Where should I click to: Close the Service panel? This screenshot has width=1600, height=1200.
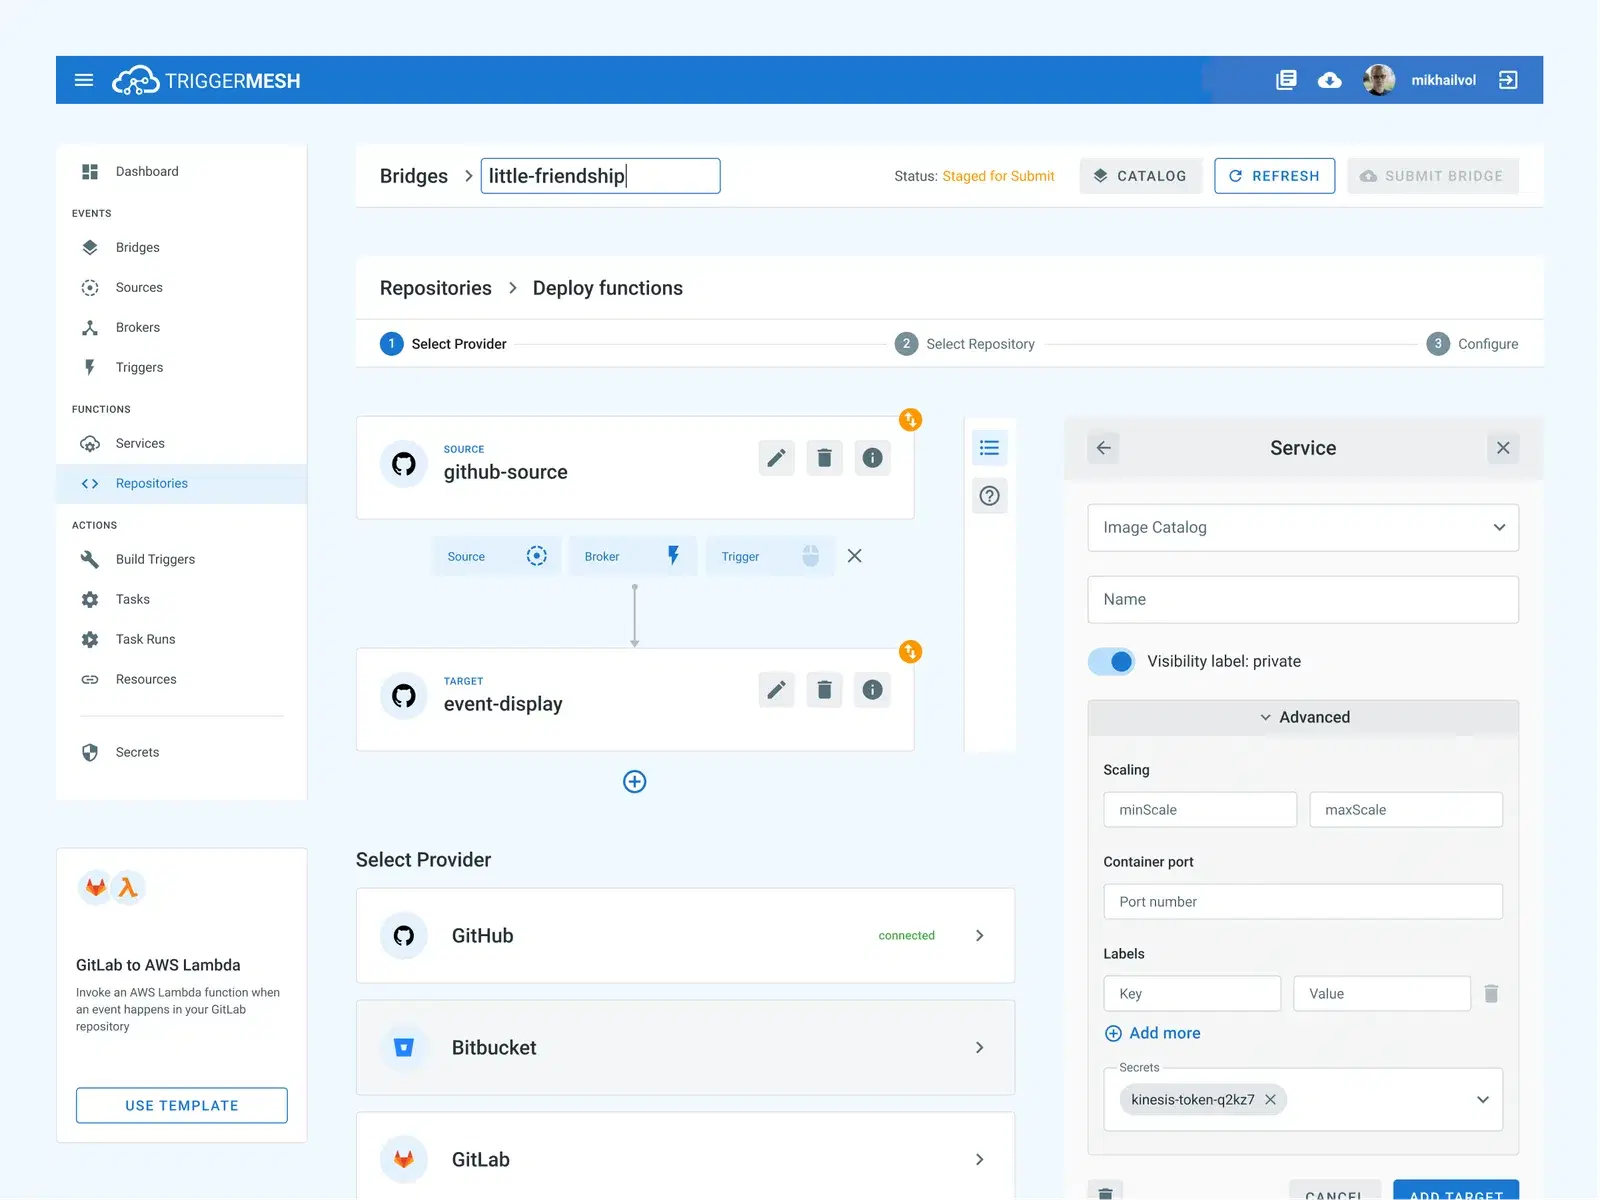pos(1503,448)
